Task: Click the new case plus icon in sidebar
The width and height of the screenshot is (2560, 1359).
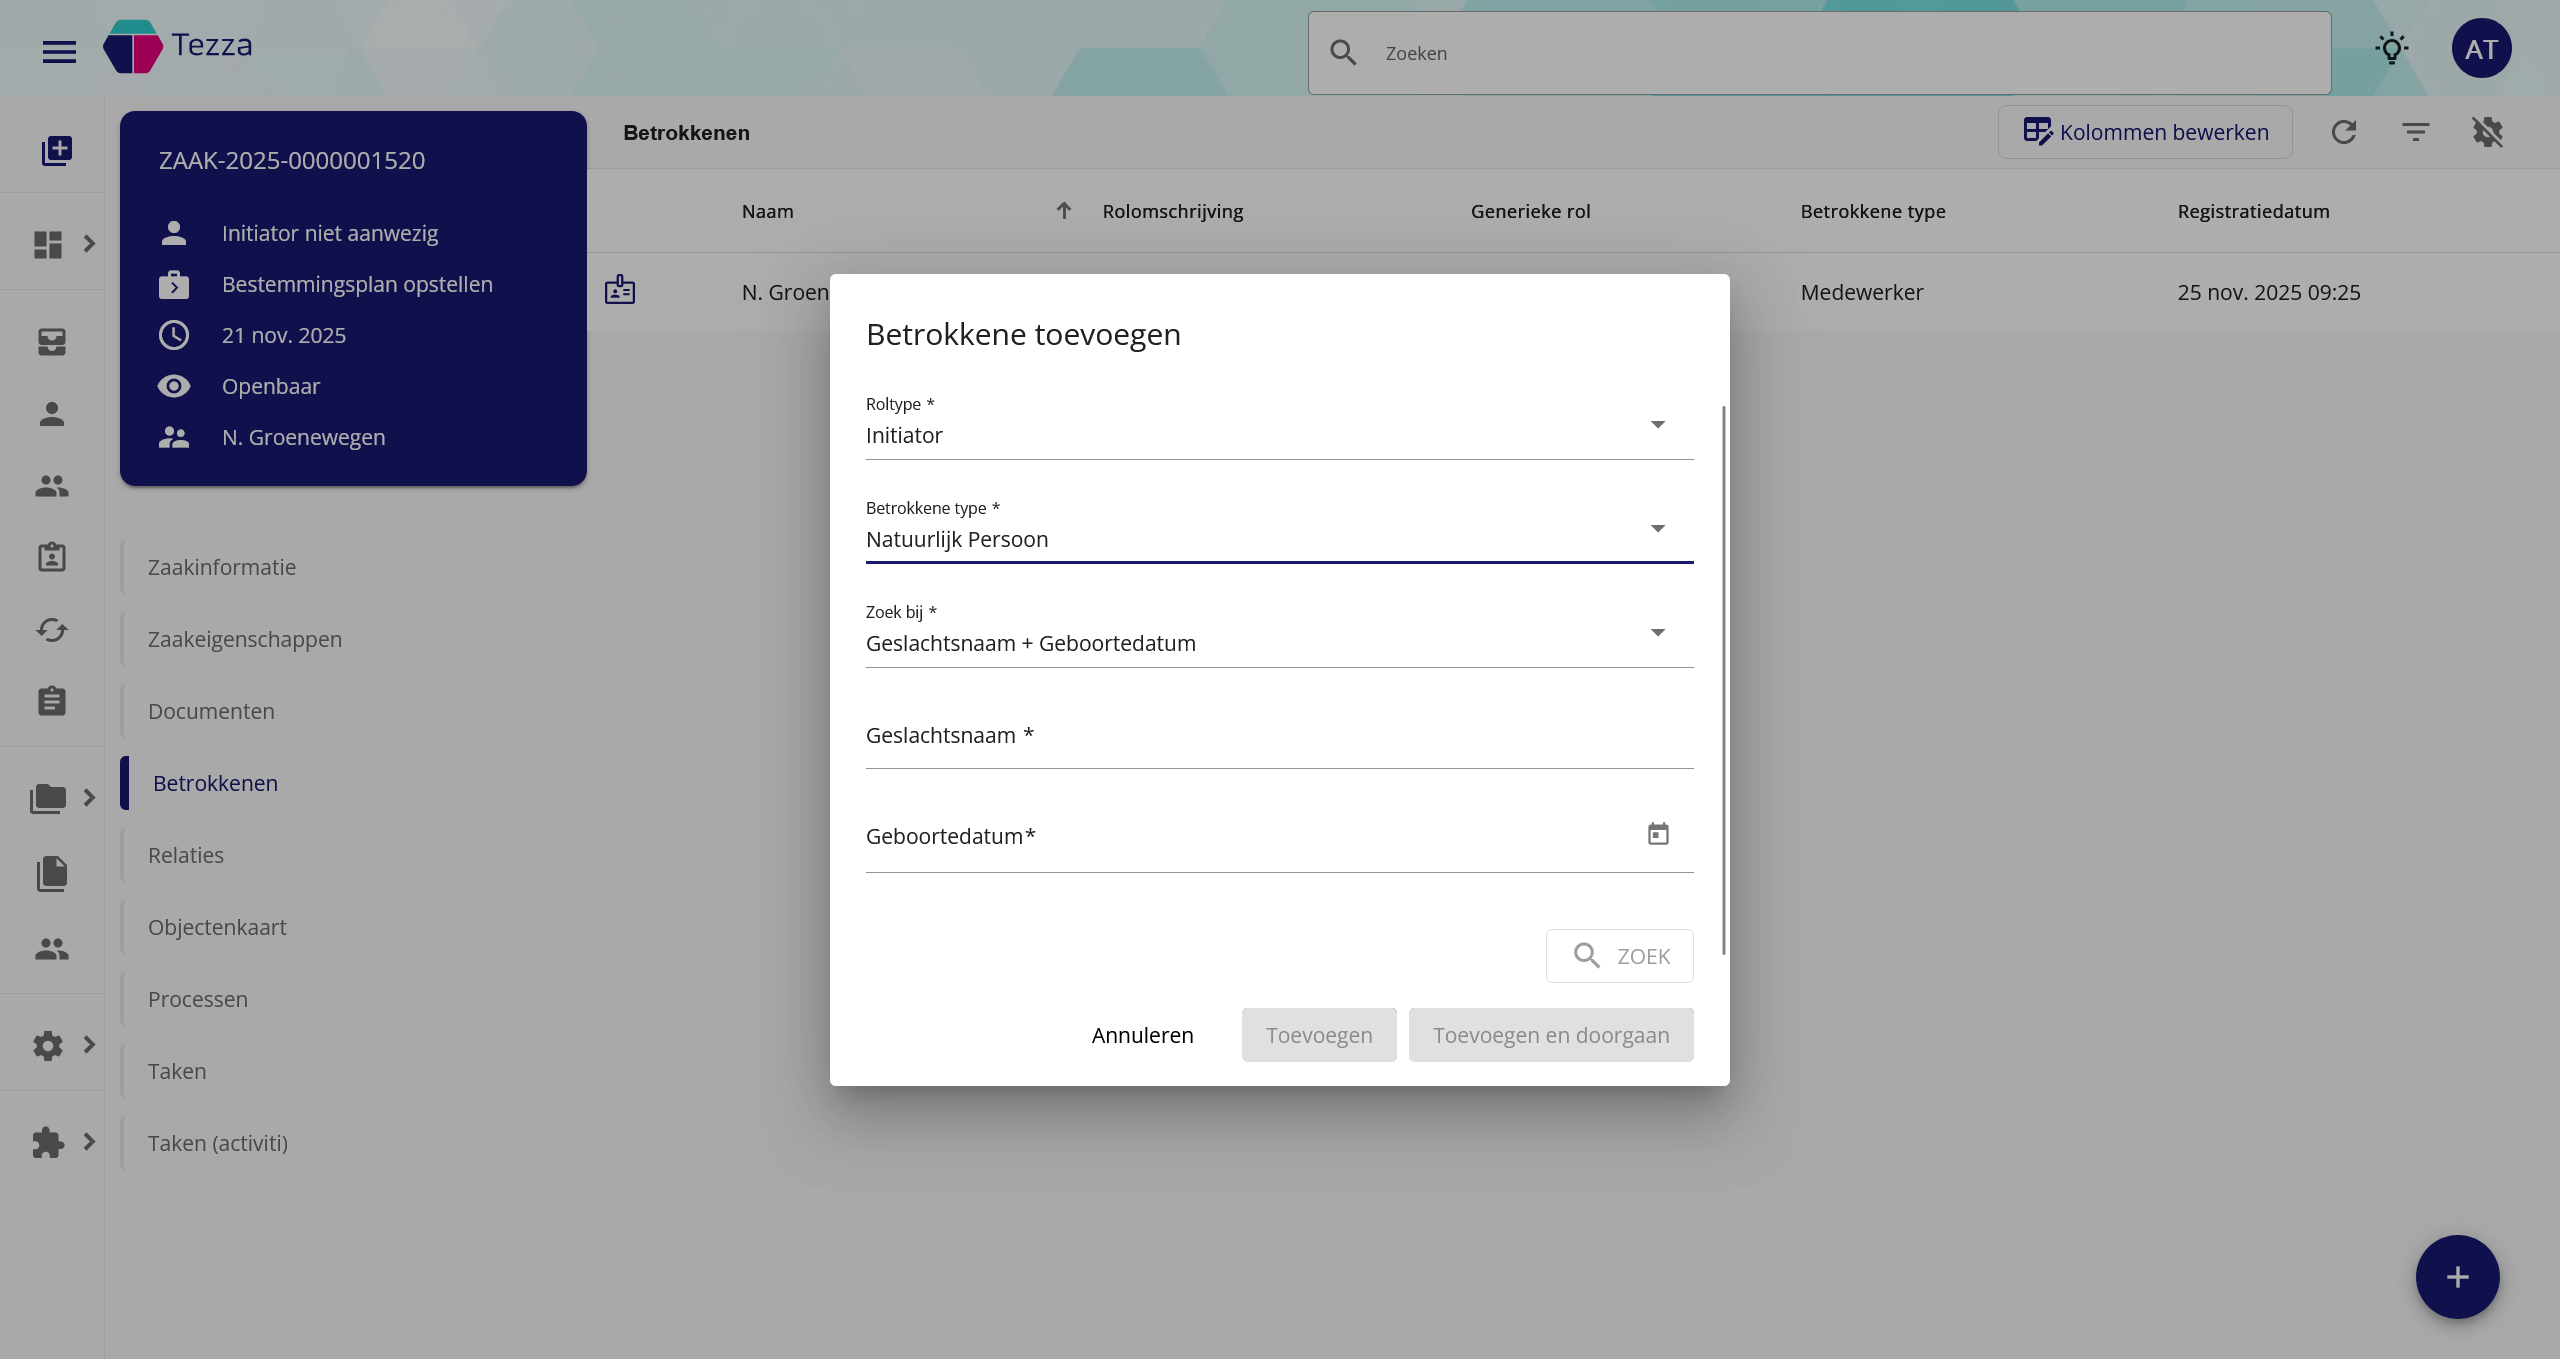Action: [x=56, y=151]
